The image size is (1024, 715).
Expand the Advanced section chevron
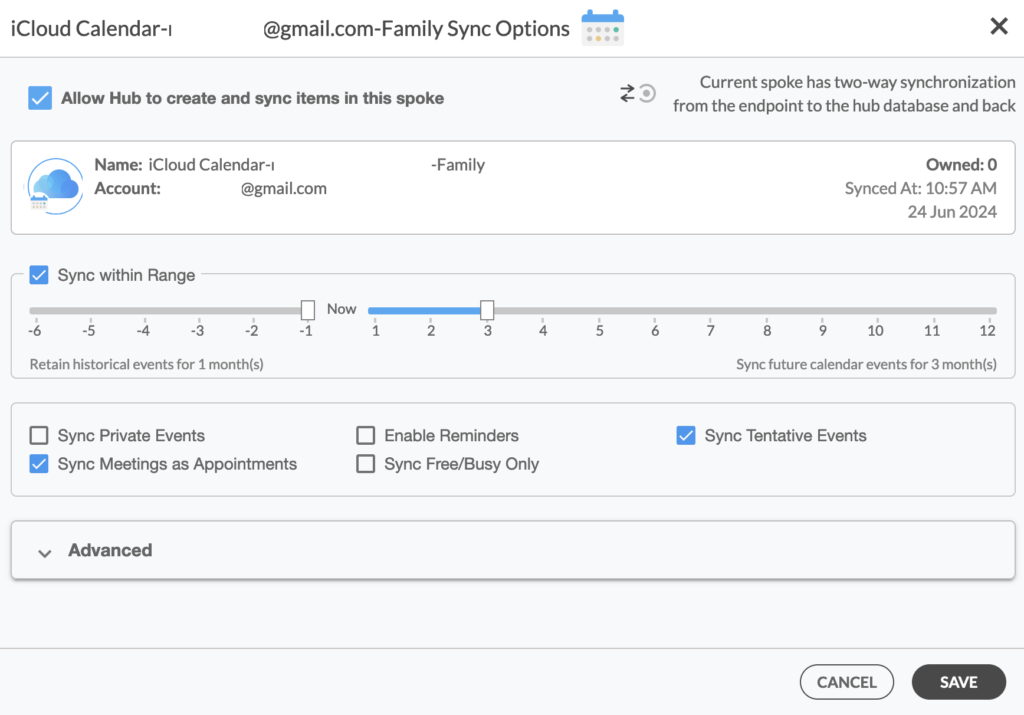click(x=44, y=553)
